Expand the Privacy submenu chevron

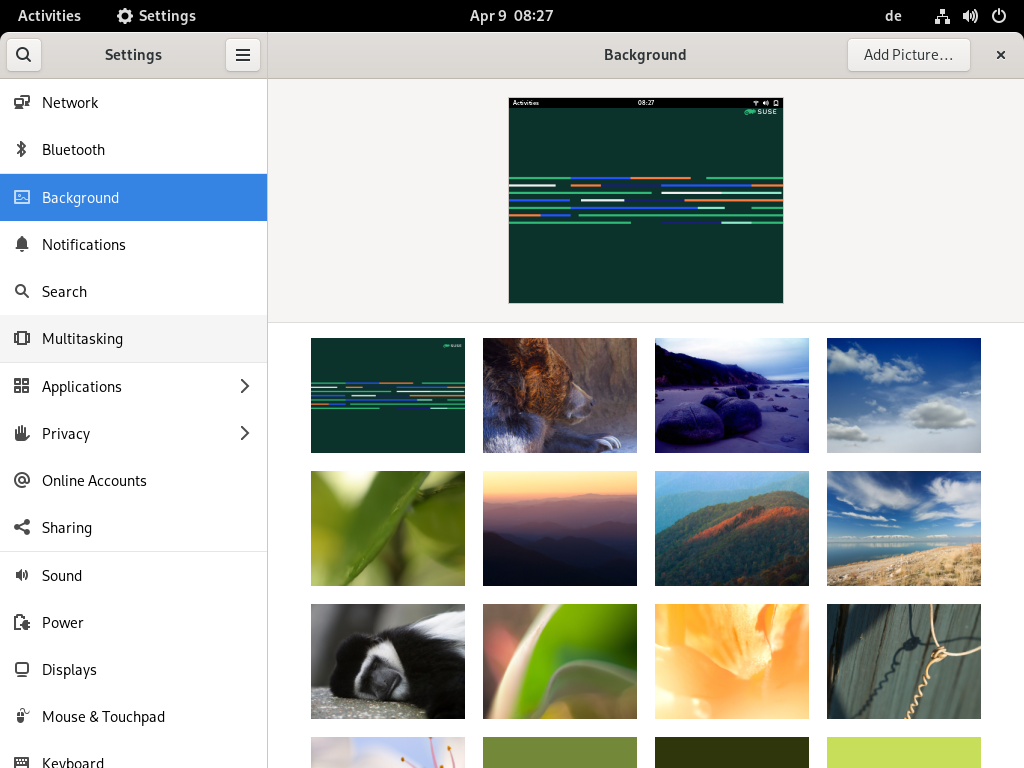point(245,434)
